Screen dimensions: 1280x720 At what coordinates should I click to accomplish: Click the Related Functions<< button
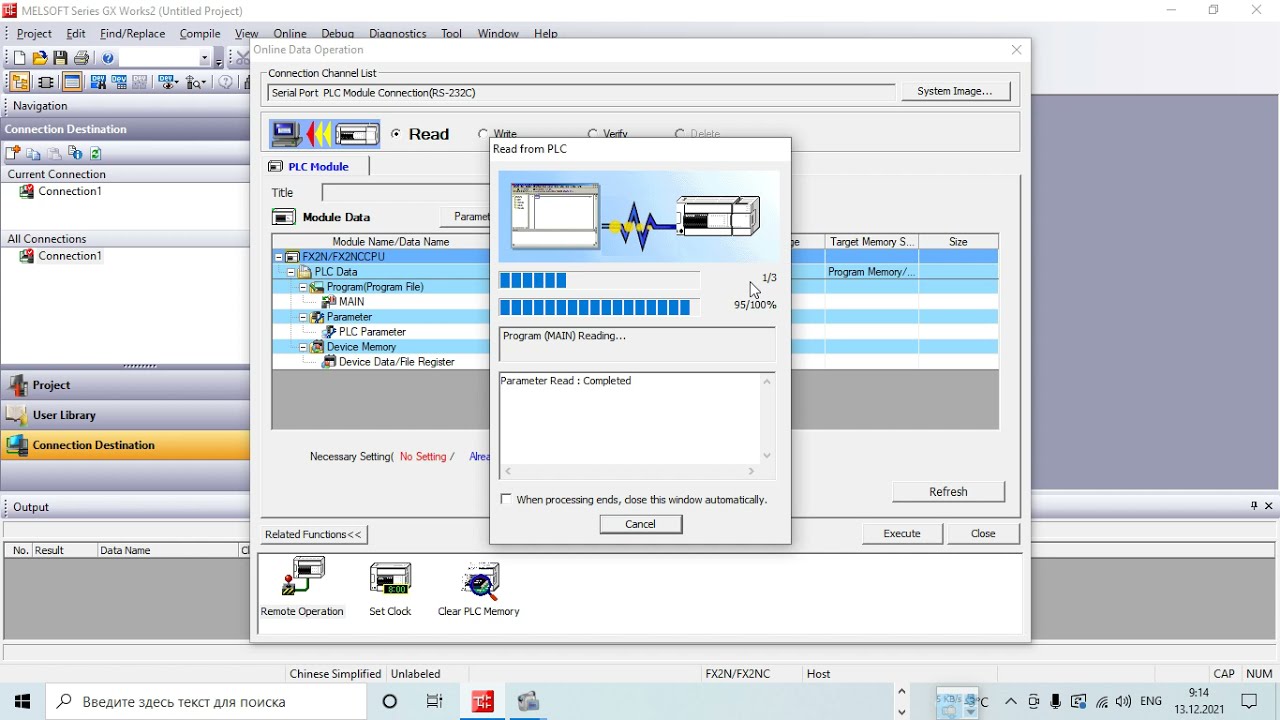click(x=314, y=534)
